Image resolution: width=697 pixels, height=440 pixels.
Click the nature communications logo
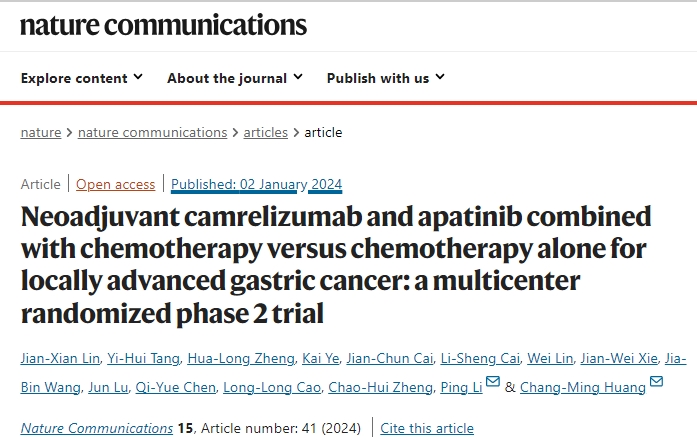(x=164, y=25)
